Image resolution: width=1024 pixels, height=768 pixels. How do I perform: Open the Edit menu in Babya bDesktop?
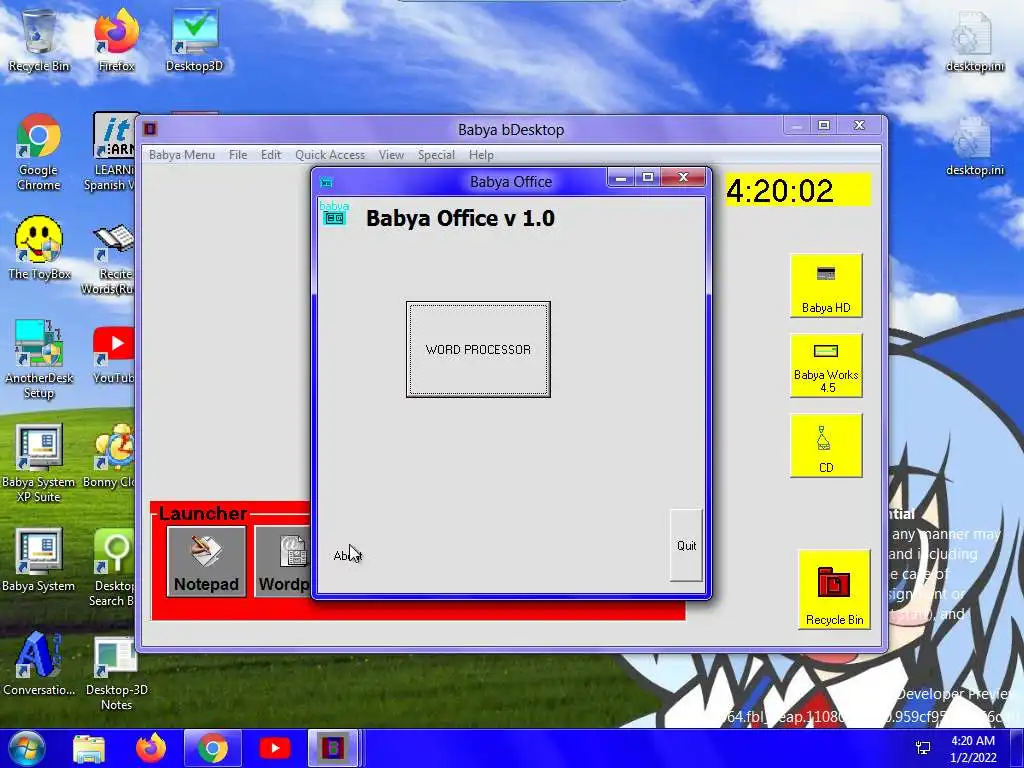pos(270,155)
